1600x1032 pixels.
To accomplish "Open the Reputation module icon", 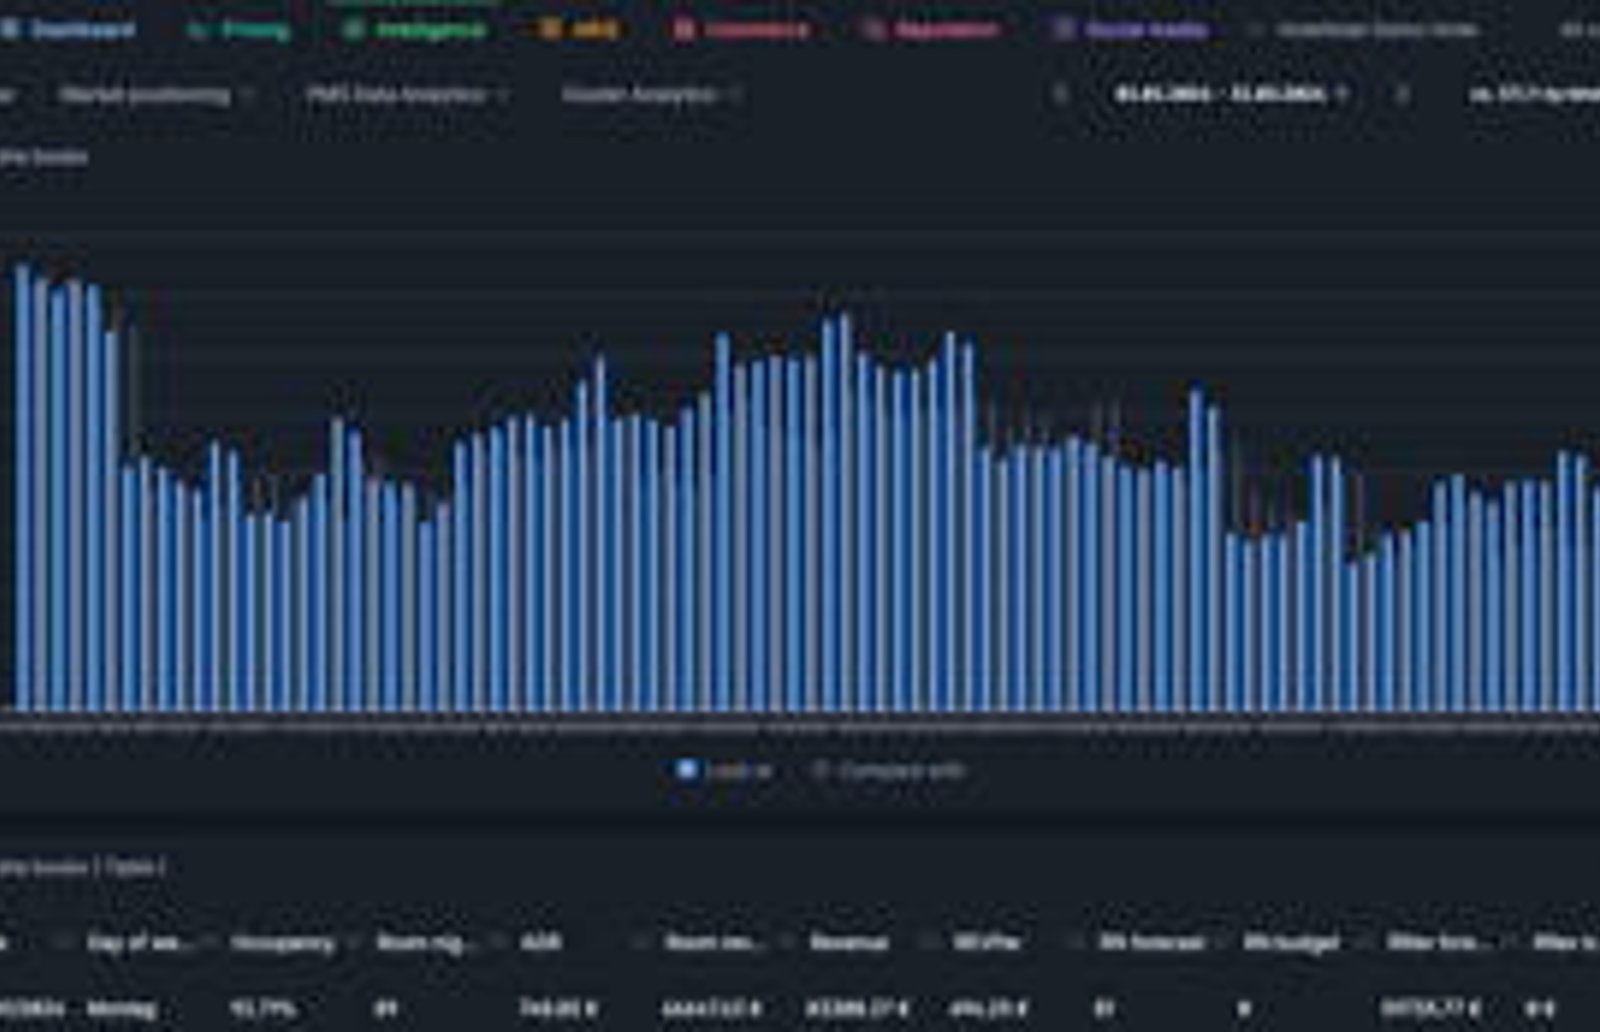I will point(873,30).
